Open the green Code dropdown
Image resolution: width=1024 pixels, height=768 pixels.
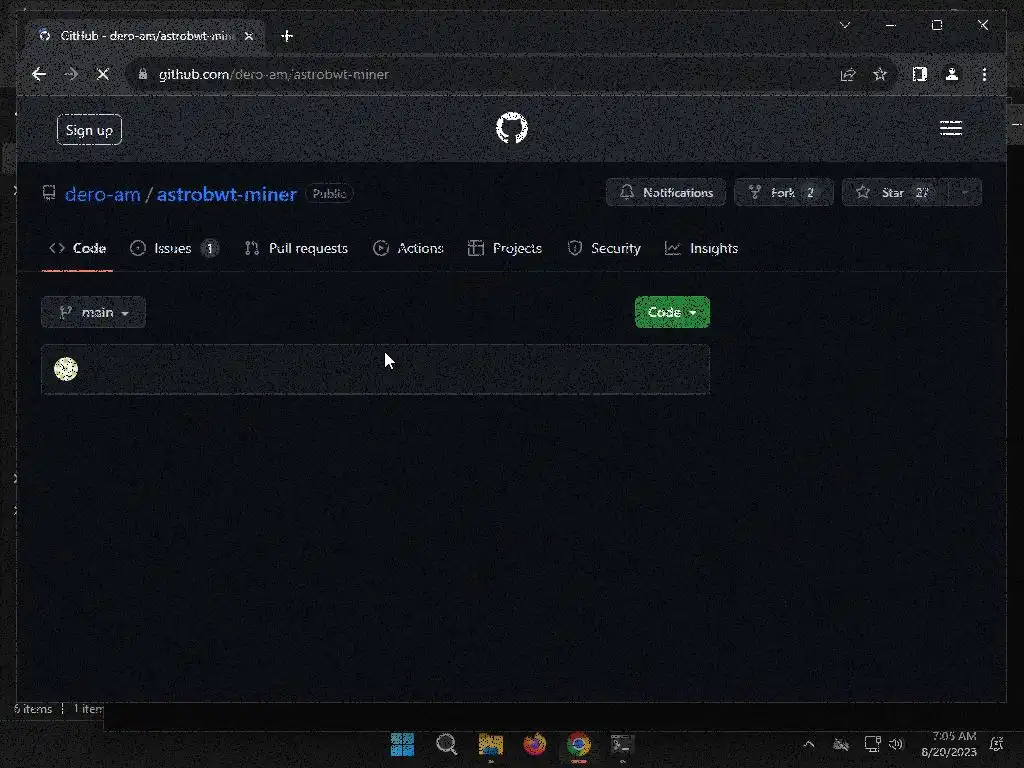[672, 312]
